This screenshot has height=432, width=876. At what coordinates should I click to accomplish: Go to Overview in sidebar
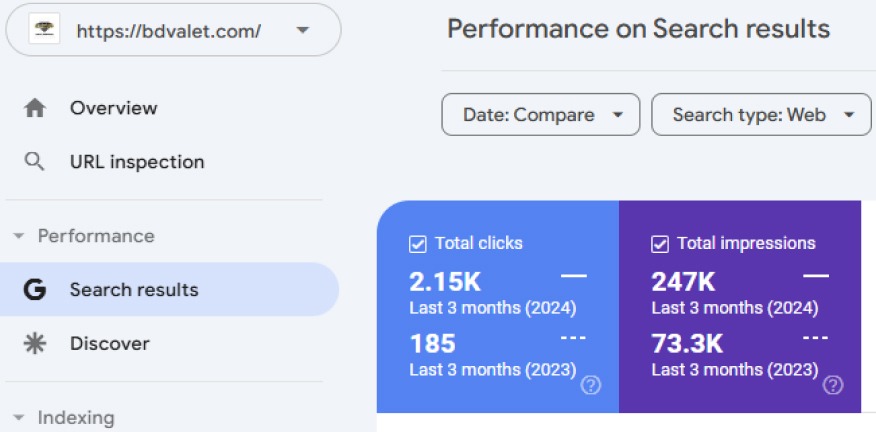point(114,108)
